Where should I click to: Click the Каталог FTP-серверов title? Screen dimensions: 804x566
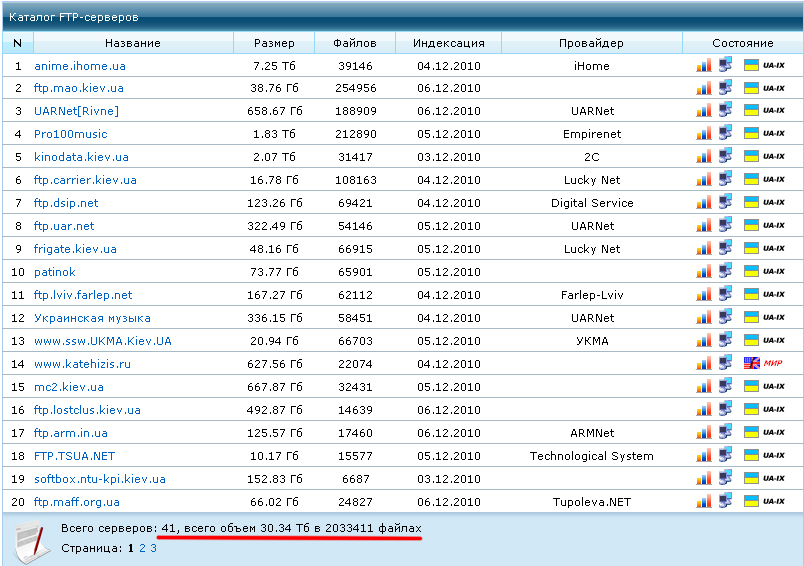coord(74,17)
